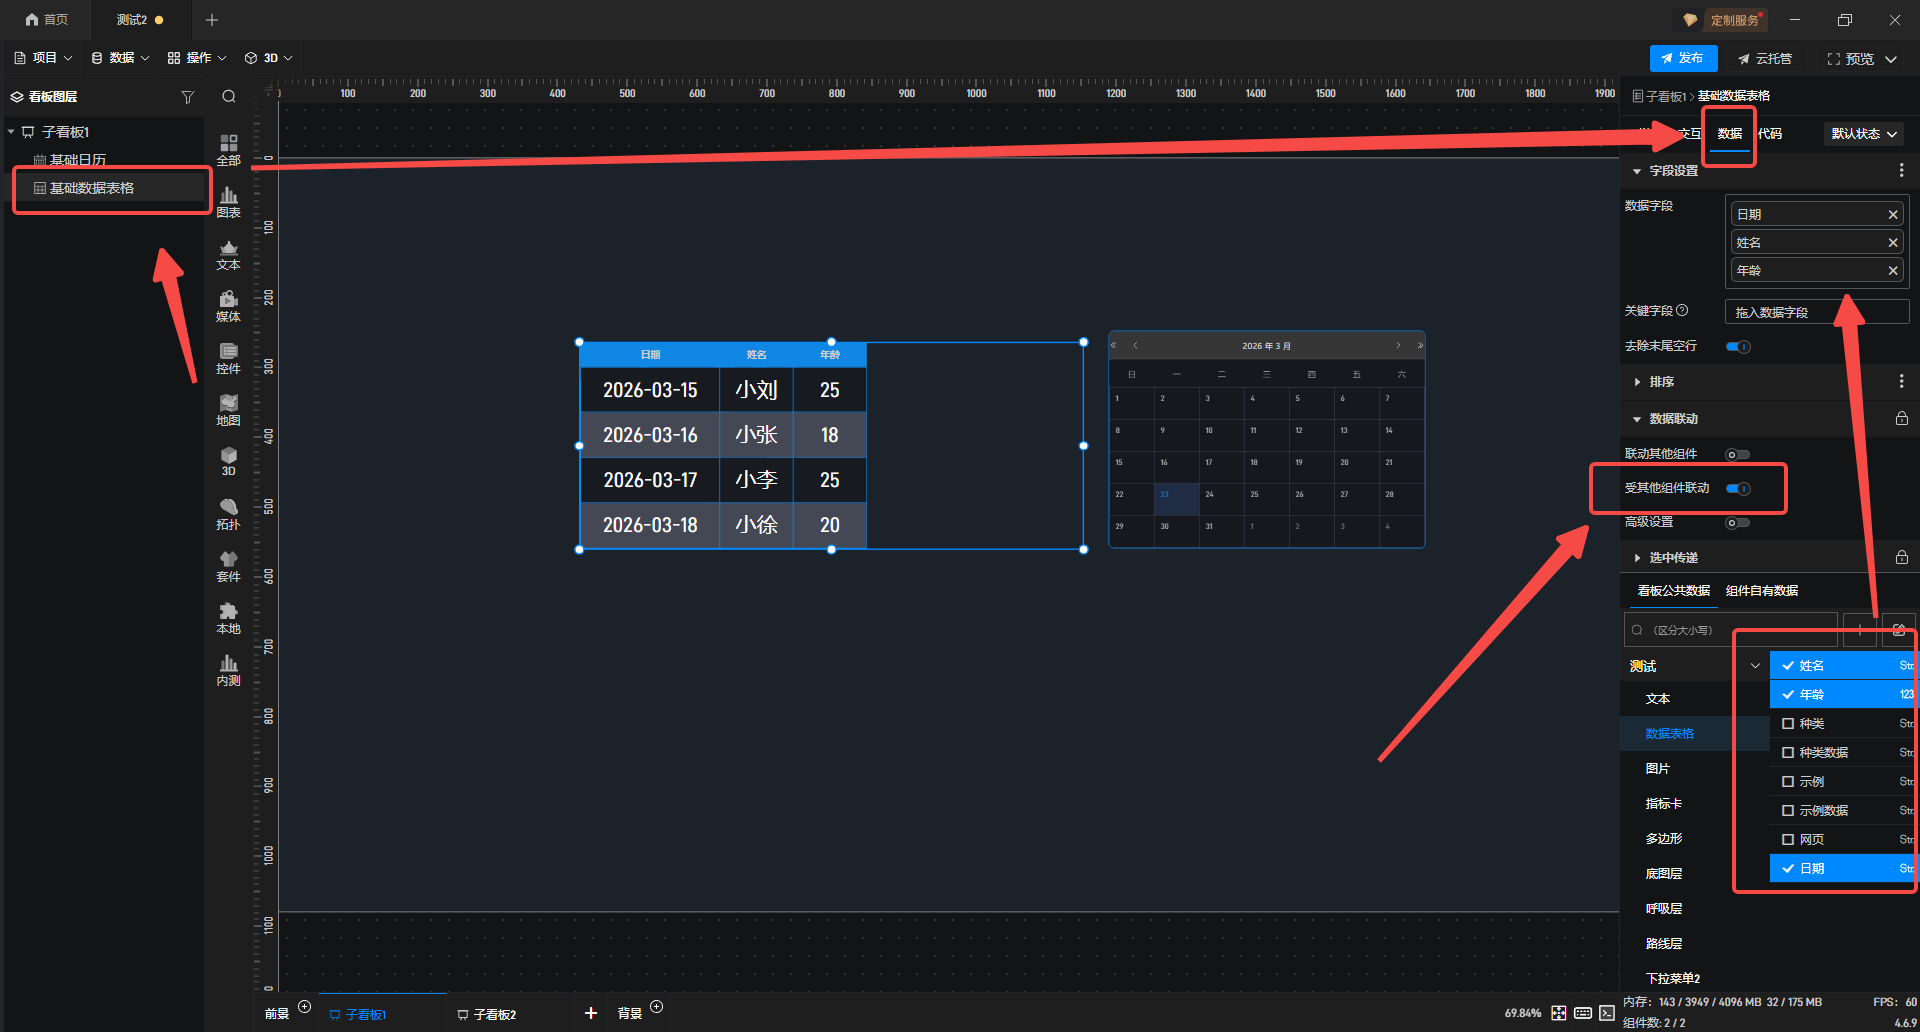Open the 项目 menu
This screenshot has height=1032, width=1920.
tap(44, 58)
